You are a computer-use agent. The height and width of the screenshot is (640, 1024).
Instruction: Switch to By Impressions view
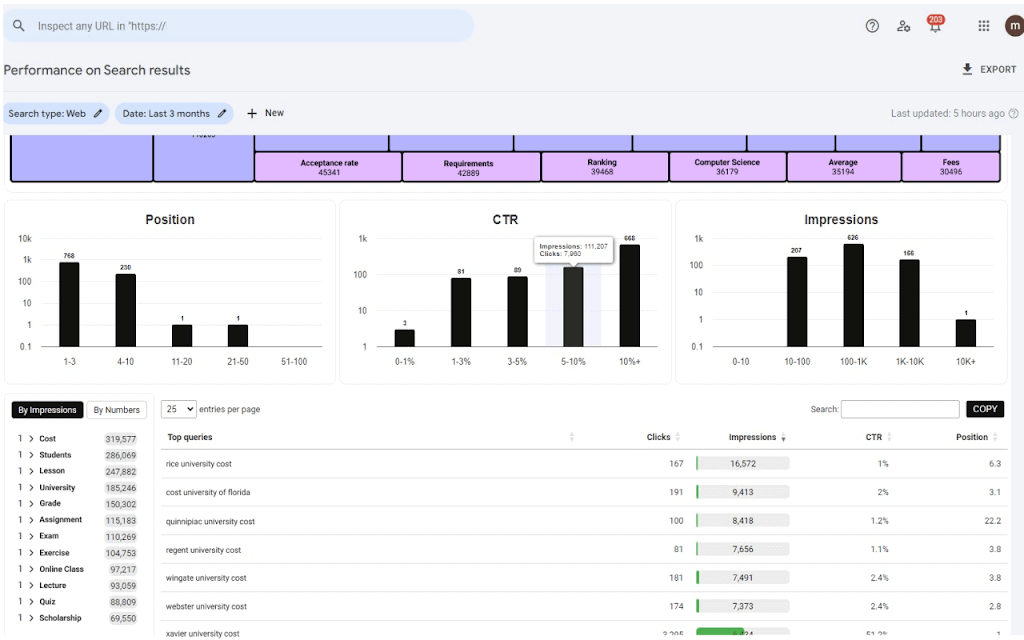[47, 410]
